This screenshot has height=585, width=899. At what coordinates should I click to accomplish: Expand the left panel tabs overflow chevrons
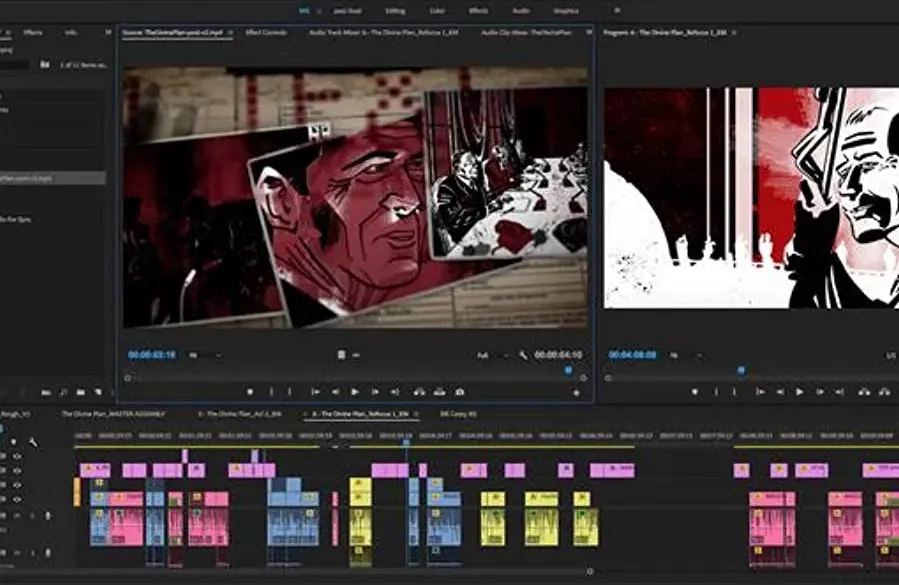pos(108,32)
